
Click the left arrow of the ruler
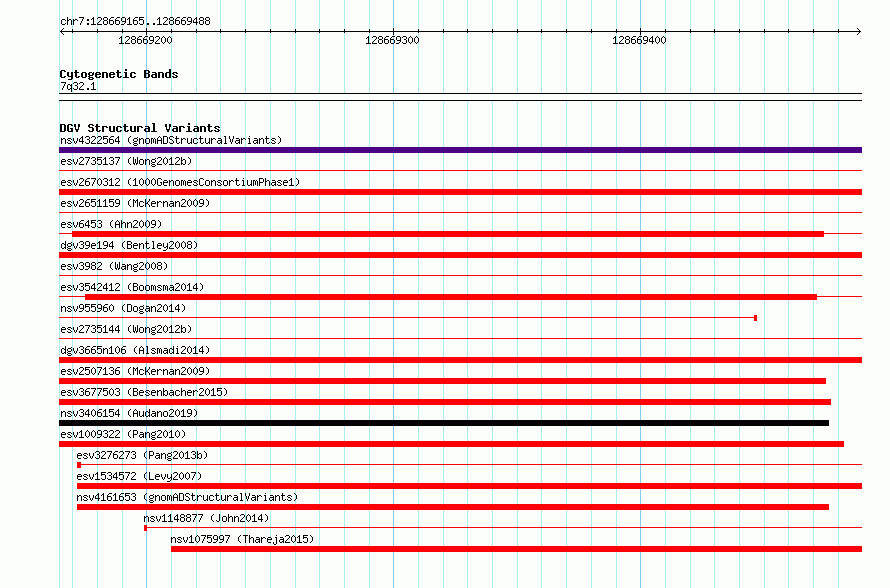63,31
